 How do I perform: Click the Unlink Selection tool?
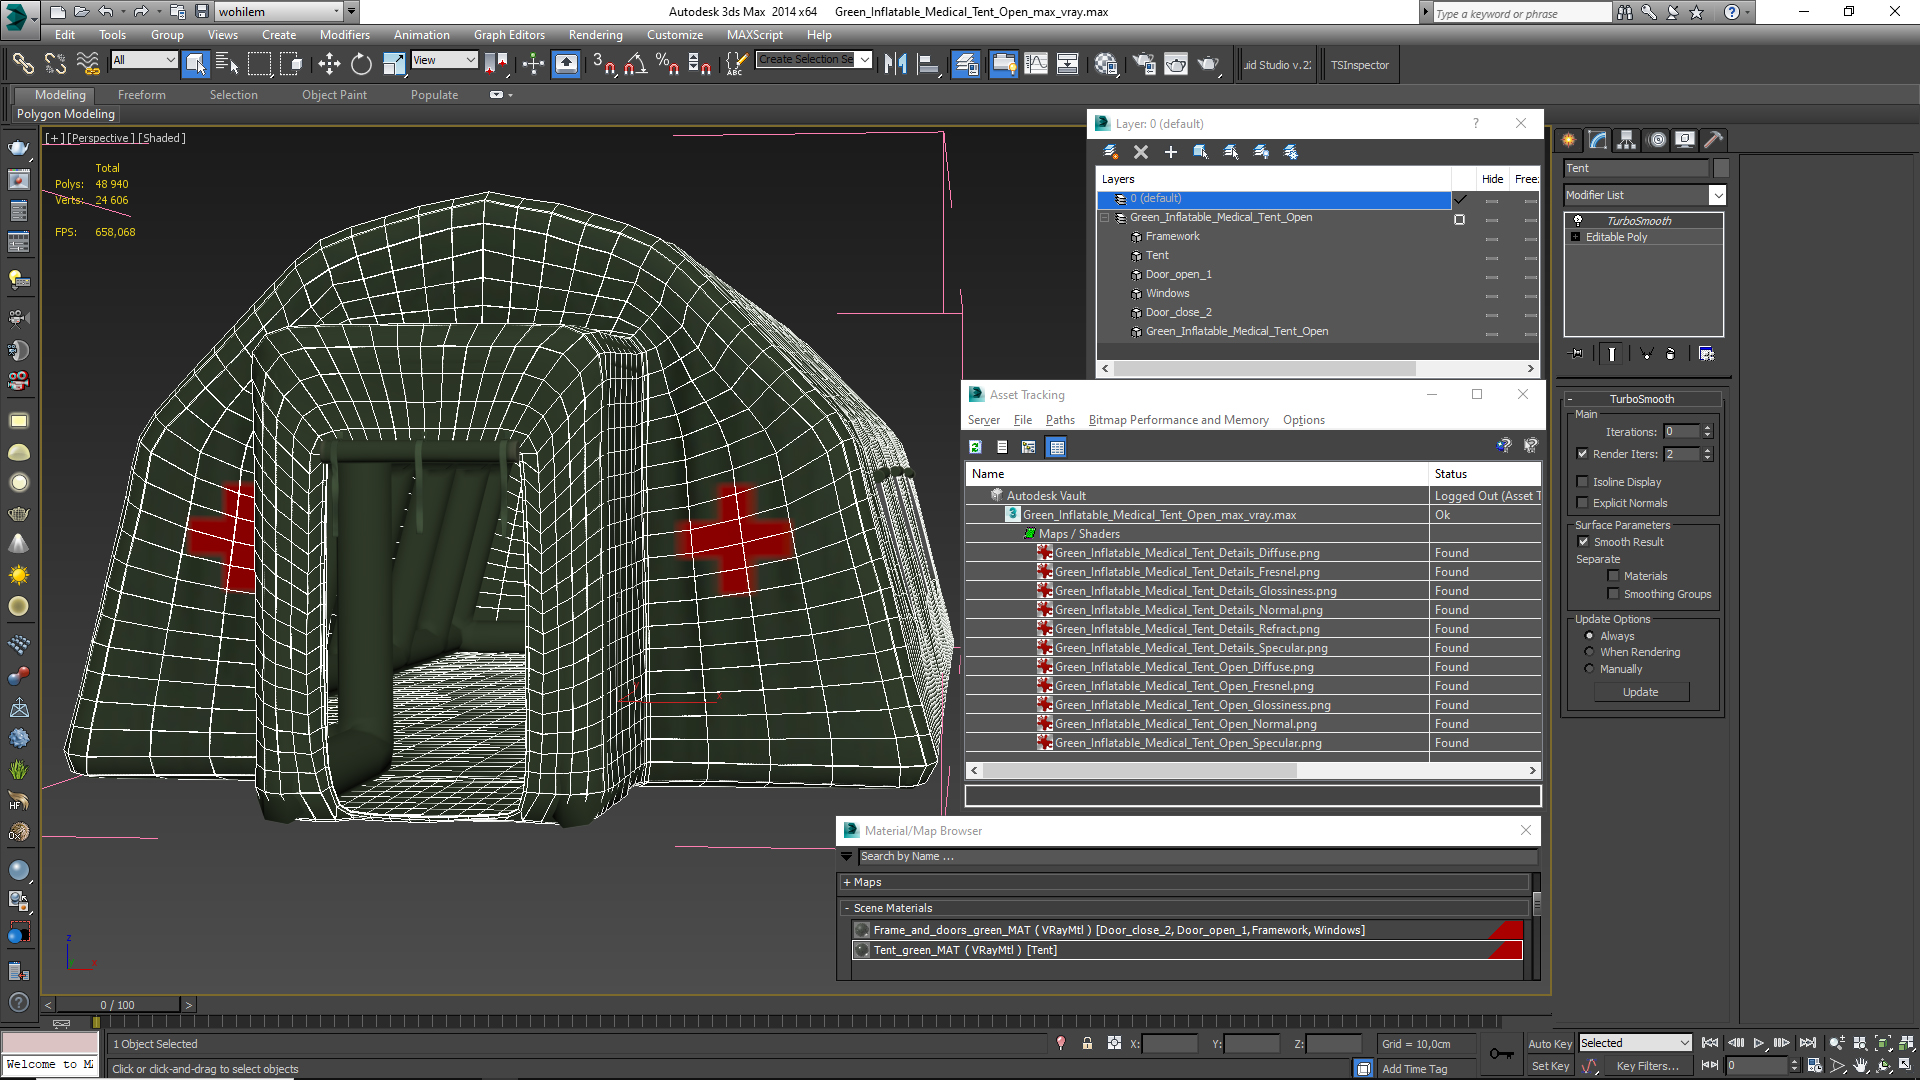pos(55,64)
